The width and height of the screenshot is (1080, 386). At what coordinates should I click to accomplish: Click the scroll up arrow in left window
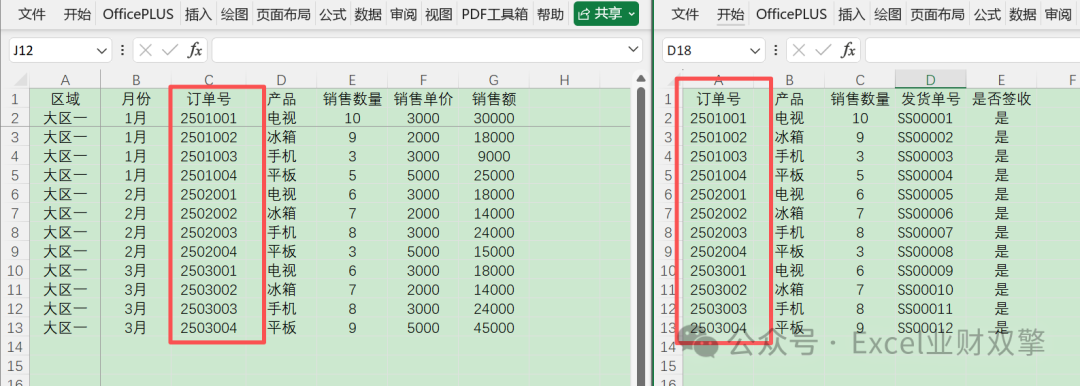pyautogui.click(x=641, y=79)
